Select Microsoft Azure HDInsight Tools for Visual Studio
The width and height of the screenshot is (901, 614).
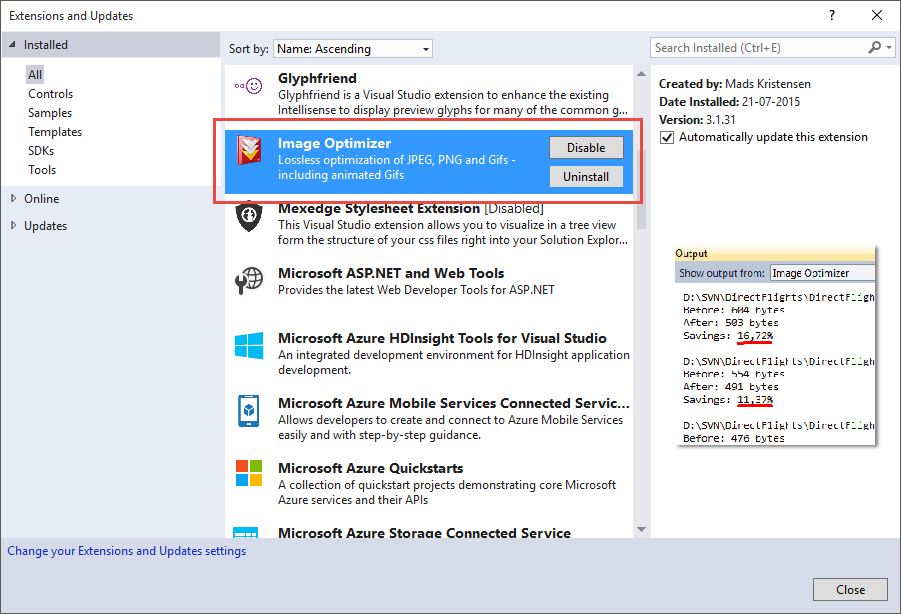click(x=442, y=338)
